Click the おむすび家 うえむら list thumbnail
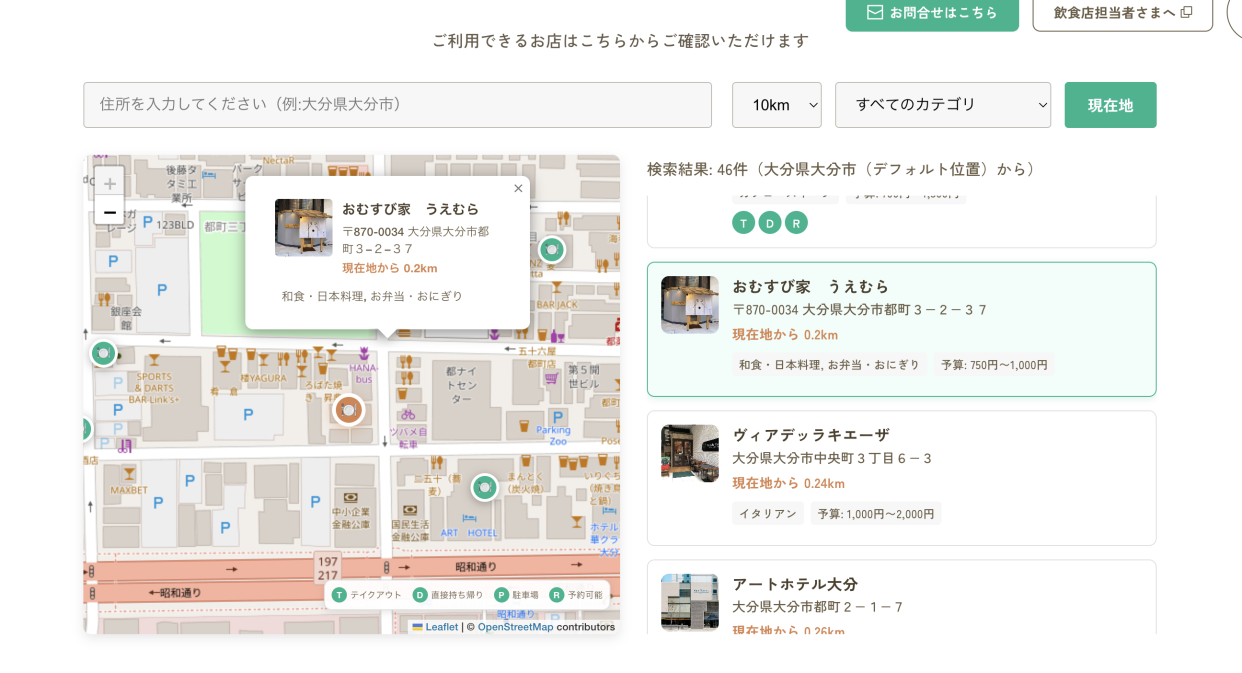 coord(690,305)
